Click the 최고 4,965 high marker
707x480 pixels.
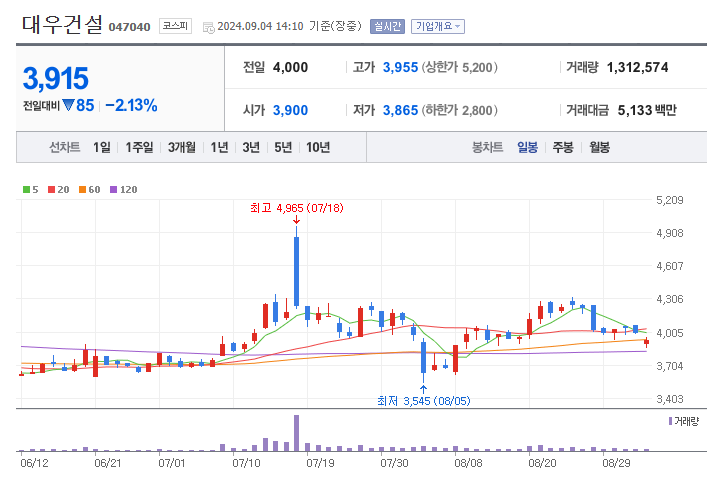coord(296,209)
